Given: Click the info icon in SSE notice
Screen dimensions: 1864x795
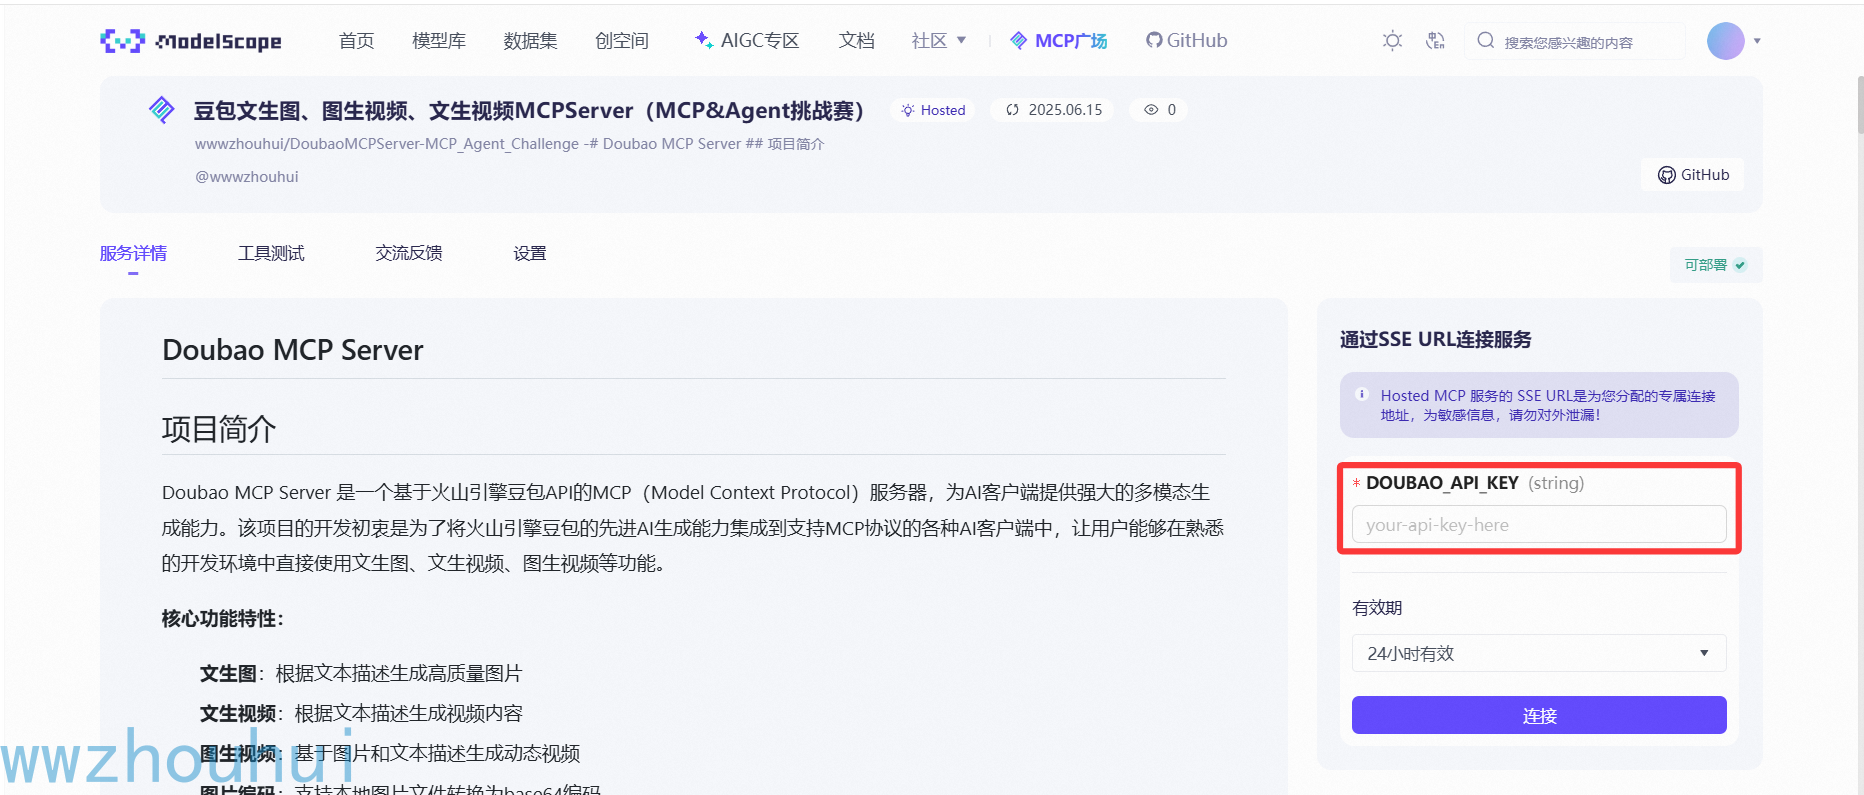Looking at the screenshot, I should (x=1362, y=395).
